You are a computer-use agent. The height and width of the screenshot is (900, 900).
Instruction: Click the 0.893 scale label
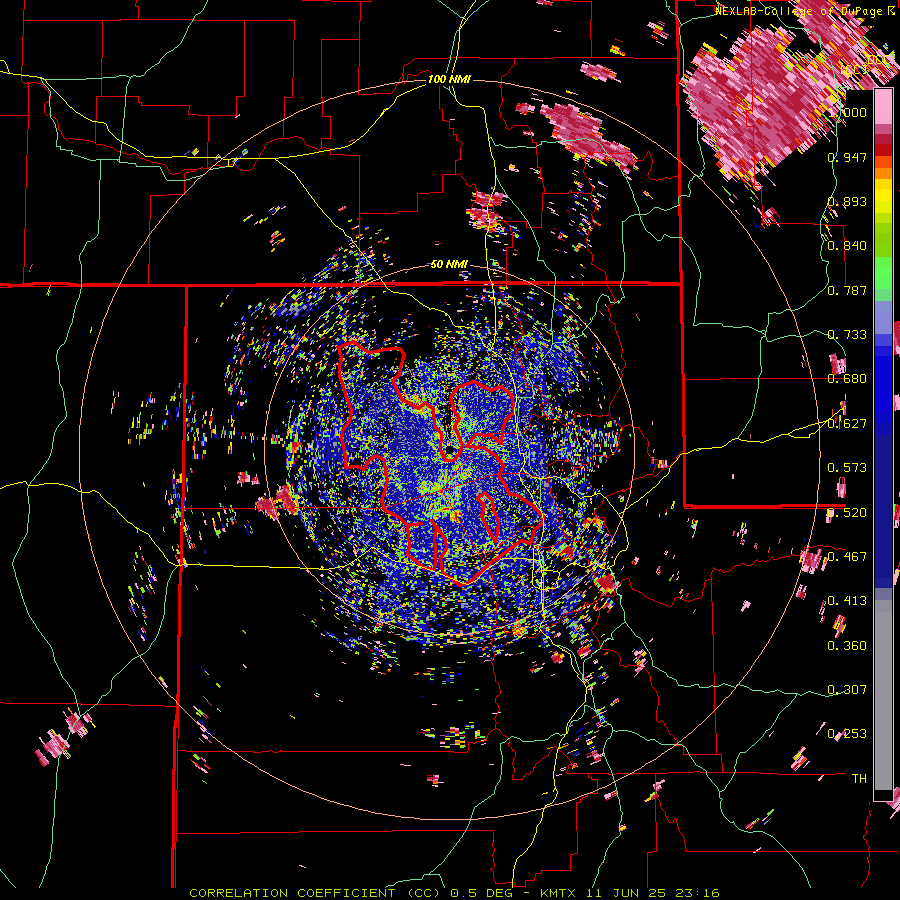847,201
